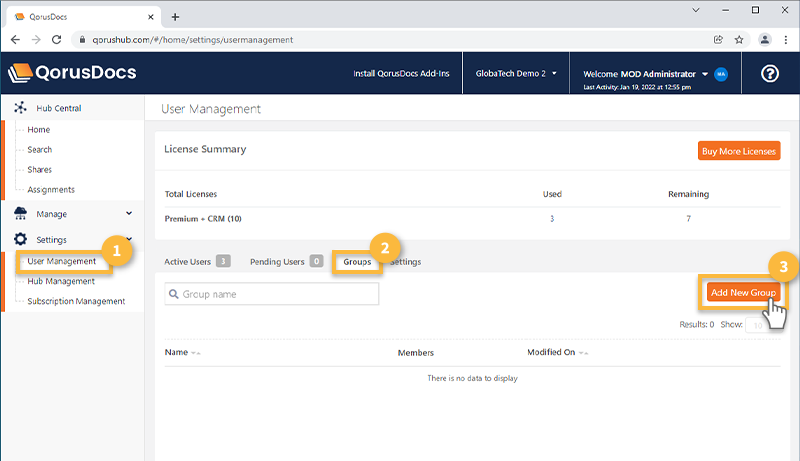Click the browser back arrow
The height and width of the screenshot is (461, 800).
point(15,40)
